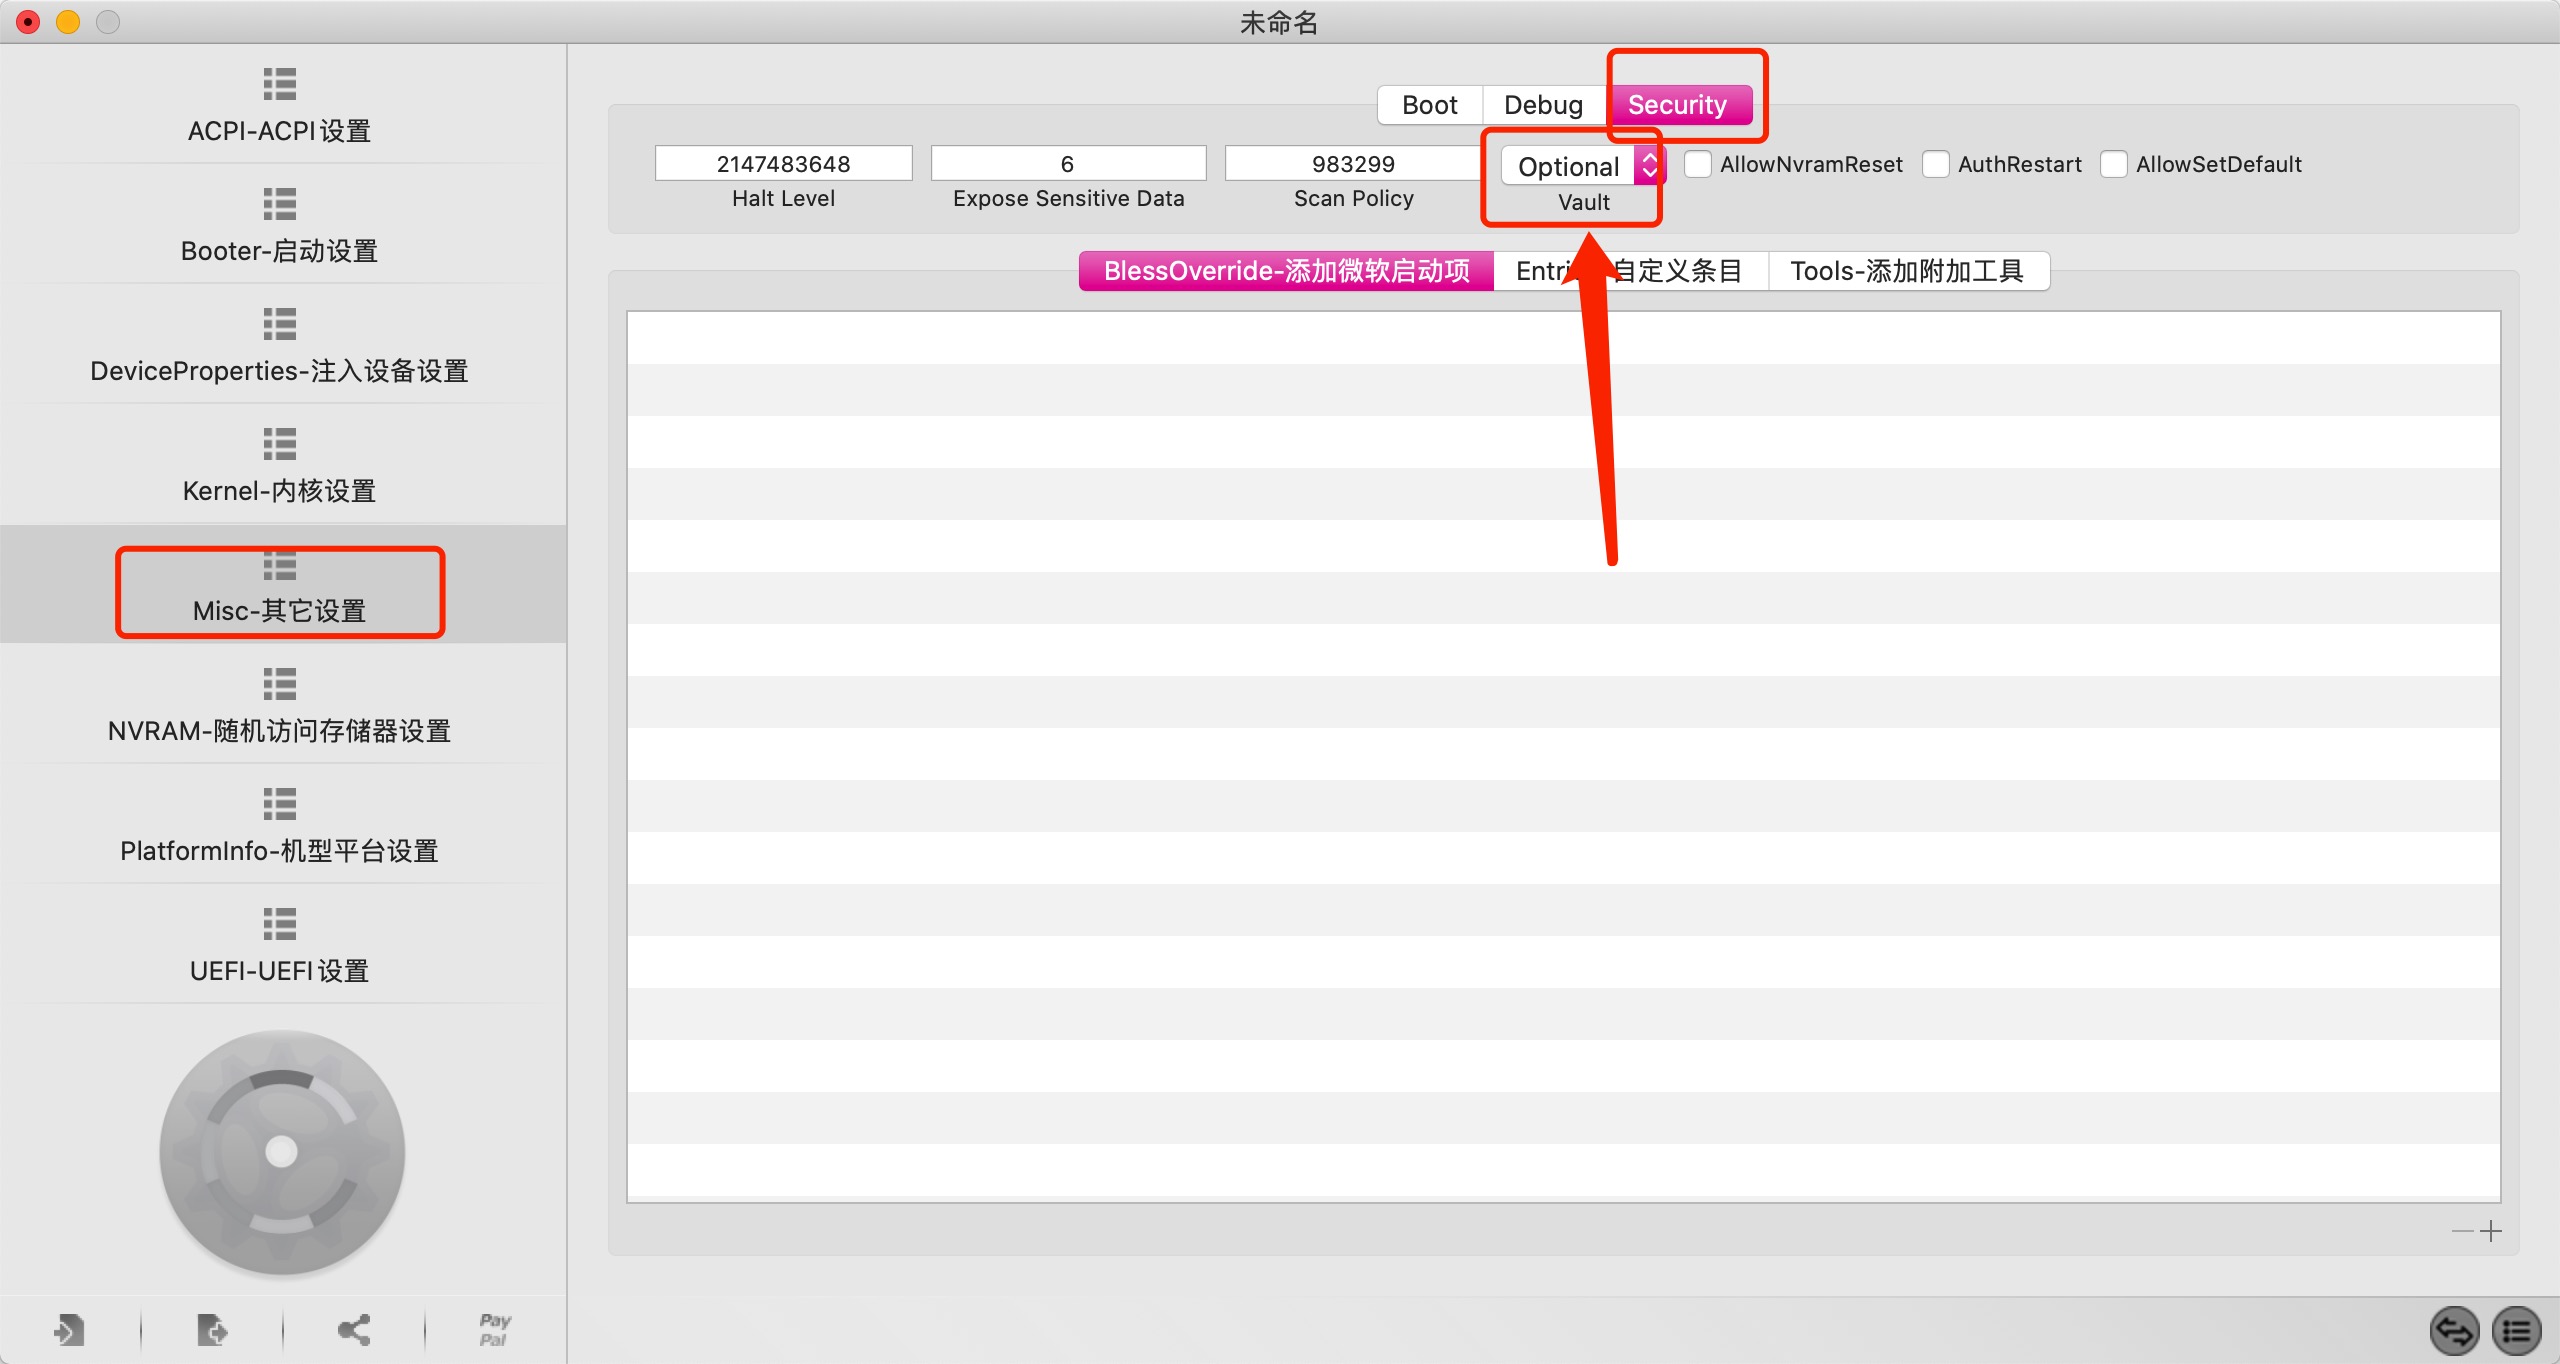This screenshot has height=1364, width=2560.
Task: Click the first row of the BlessOverride table
Action: (x=1563, y=338)
